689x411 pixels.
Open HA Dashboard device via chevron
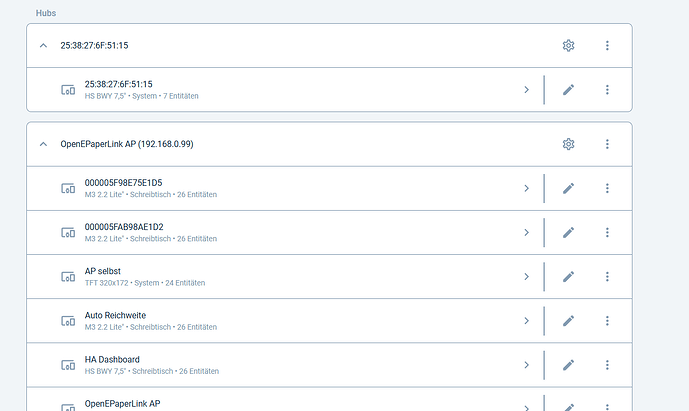click(526, 365)
